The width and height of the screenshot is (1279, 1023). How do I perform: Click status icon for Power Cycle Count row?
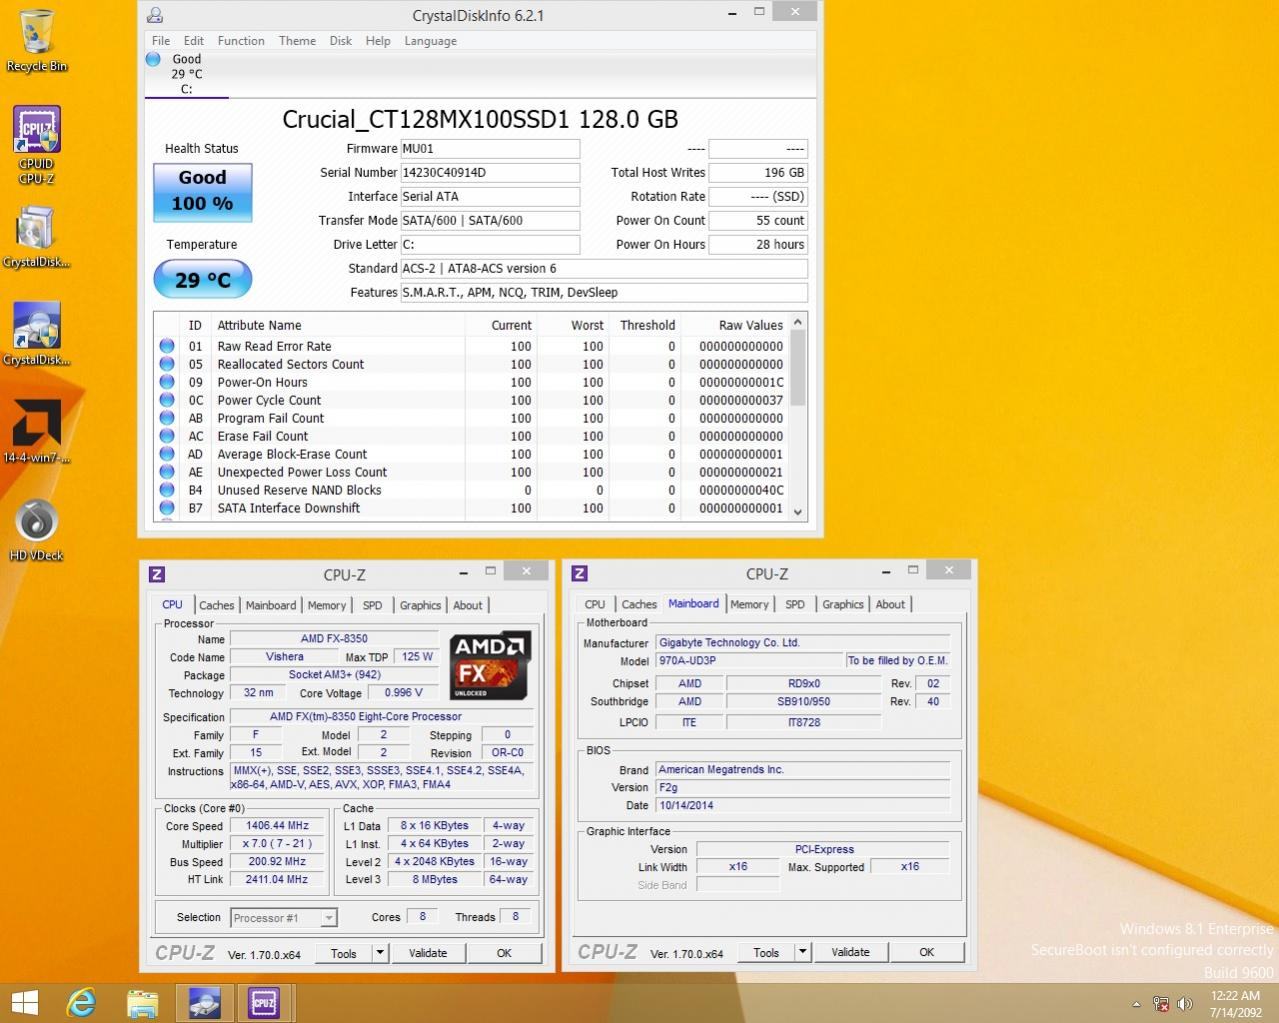(167, 400)
